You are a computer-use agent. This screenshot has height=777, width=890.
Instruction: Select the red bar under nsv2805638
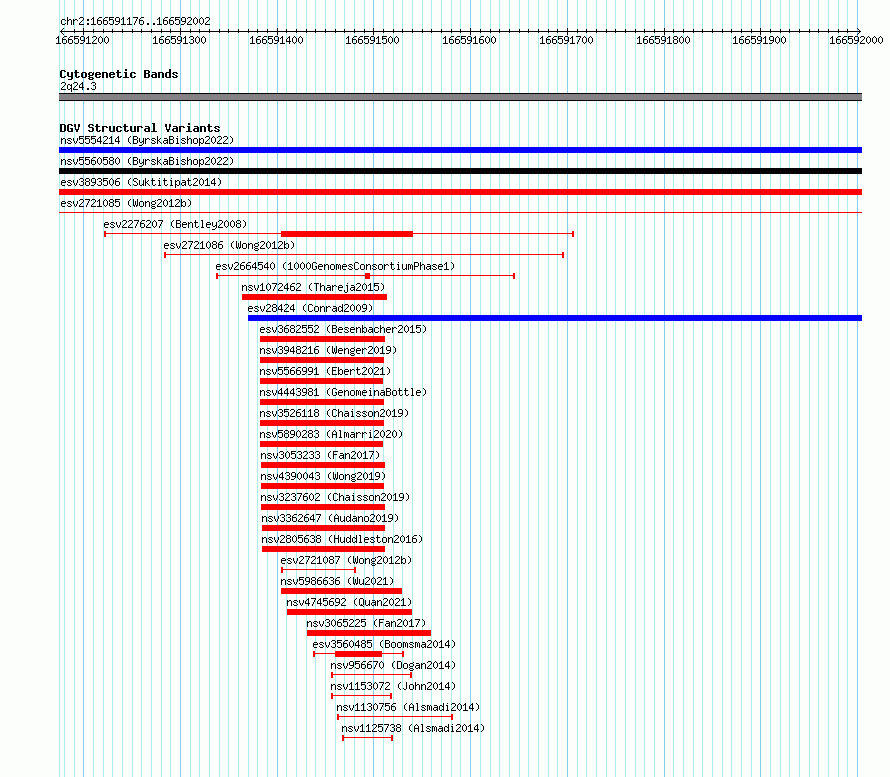(x=324, y=549)
